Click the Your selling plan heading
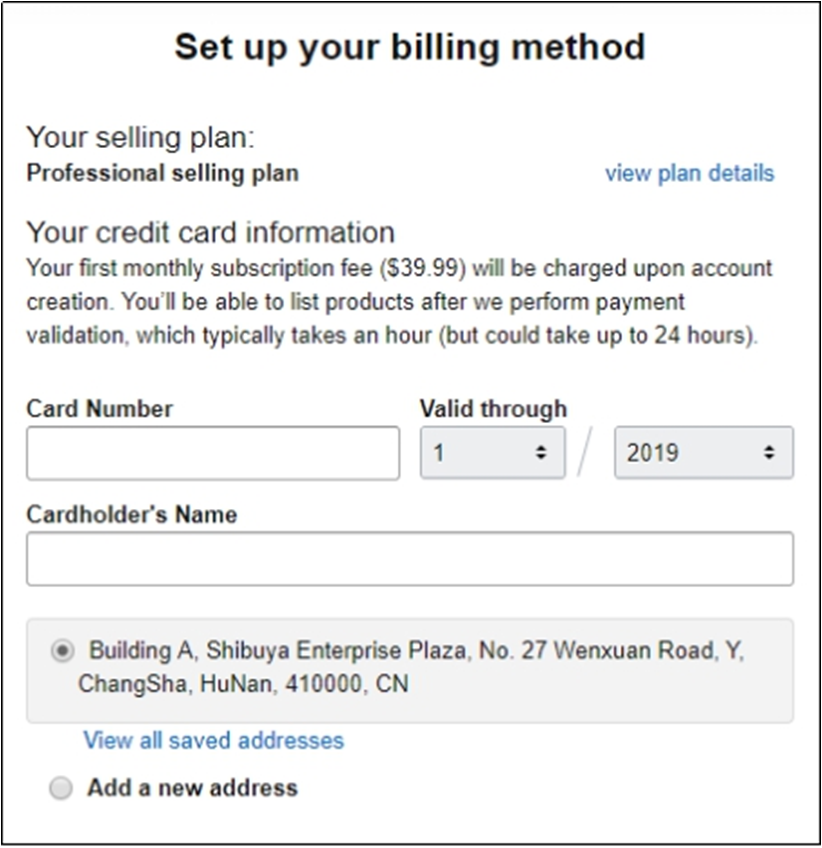The height and width of the screenshot is (848, 822). click(x=140, y=137)
